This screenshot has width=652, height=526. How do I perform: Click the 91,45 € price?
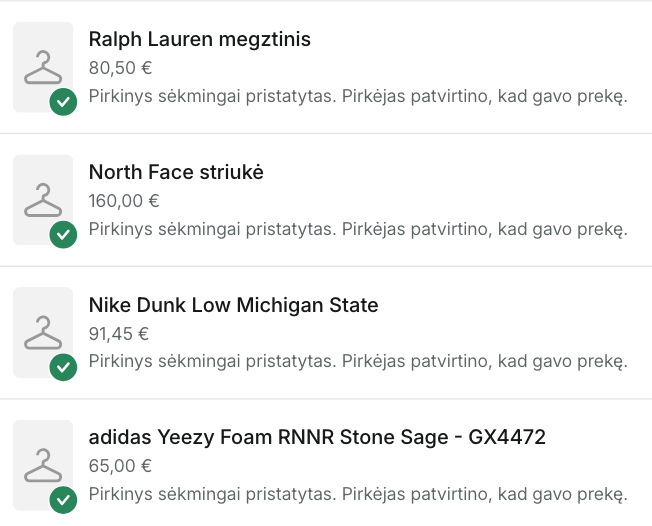tap(119, 333)
